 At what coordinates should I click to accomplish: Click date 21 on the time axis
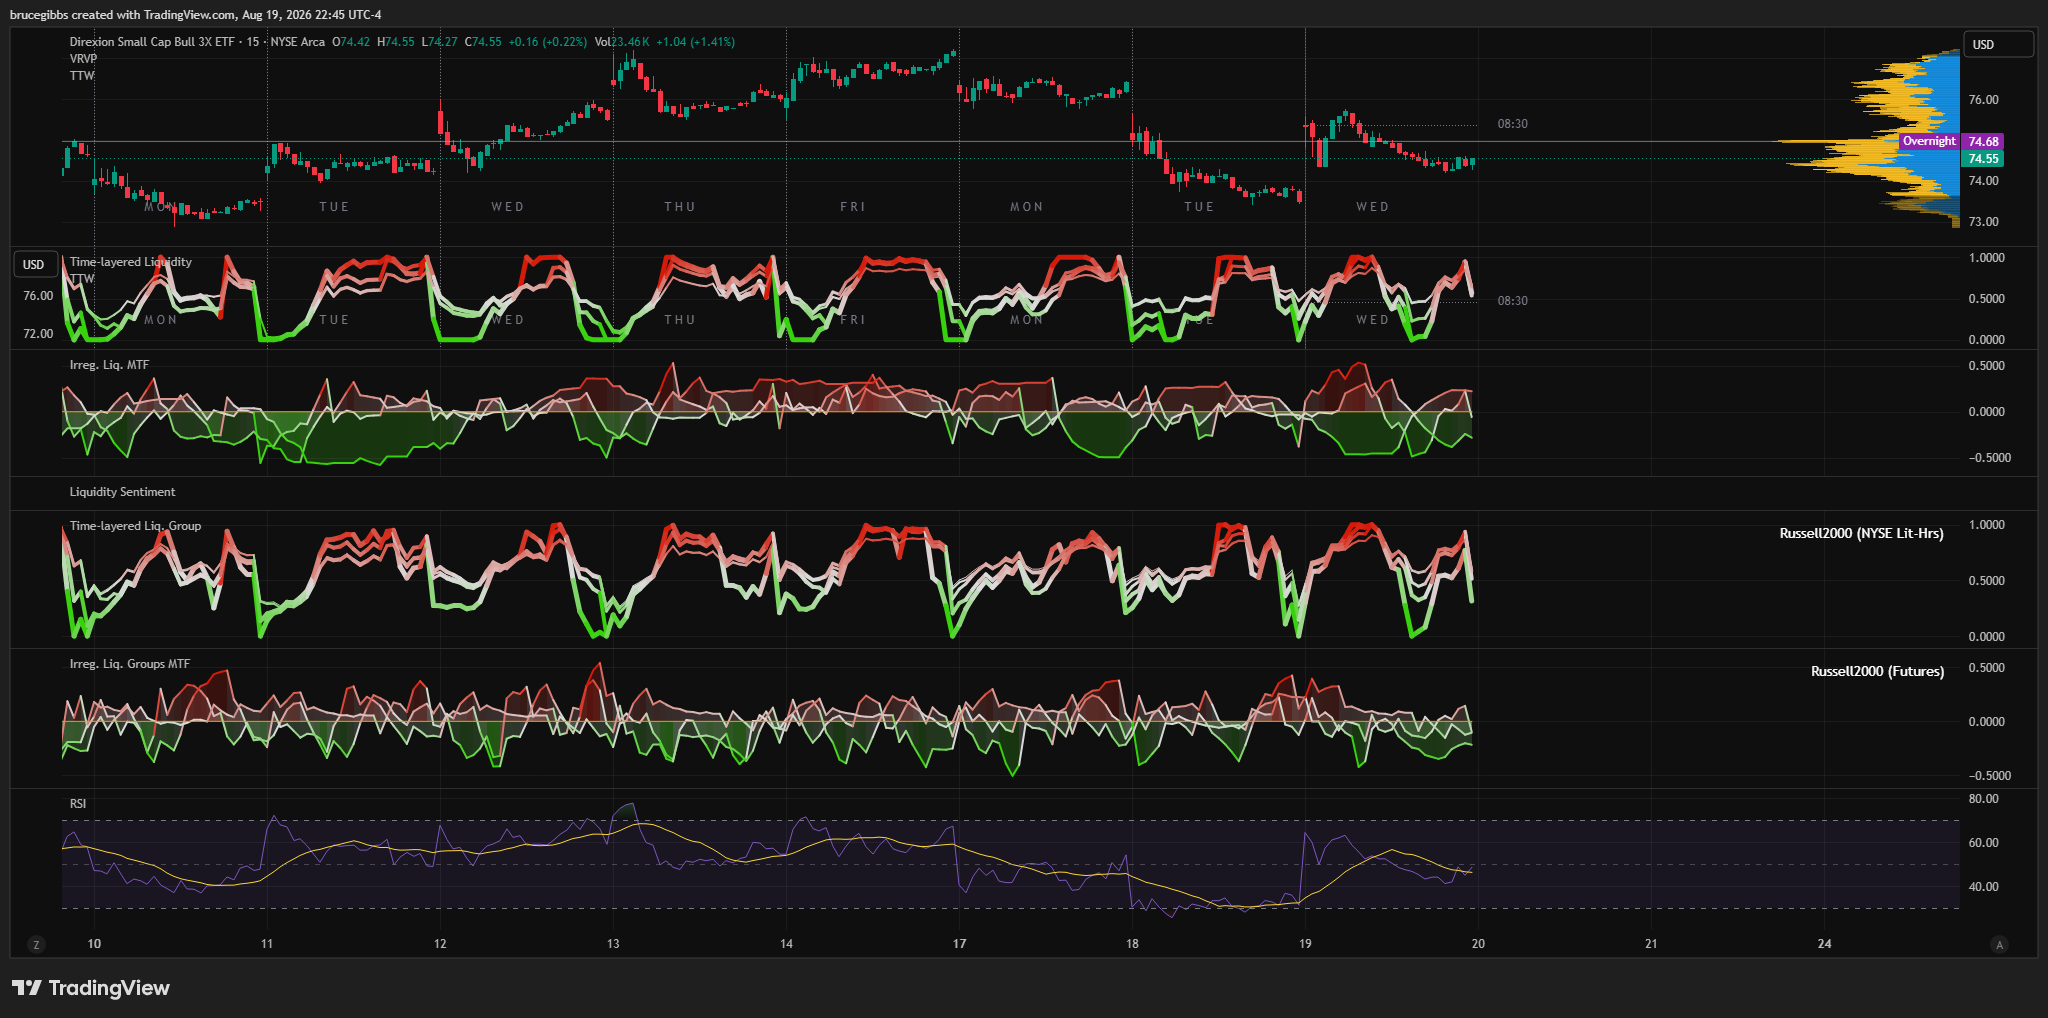pyautogui.click(x=1651, y=944)
